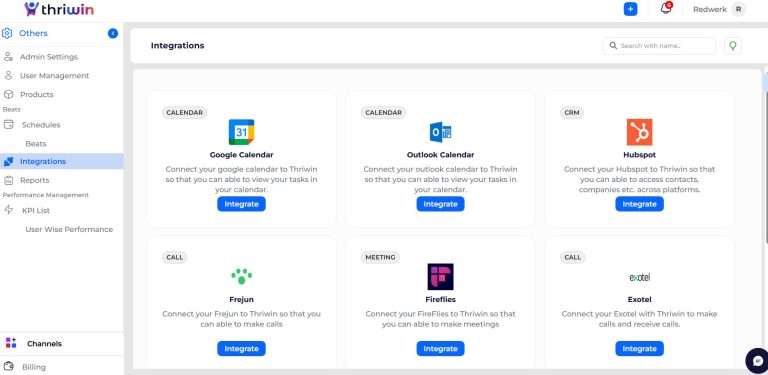Open Admin Settings
Viewport: 768px width, 375px height.
48,57
